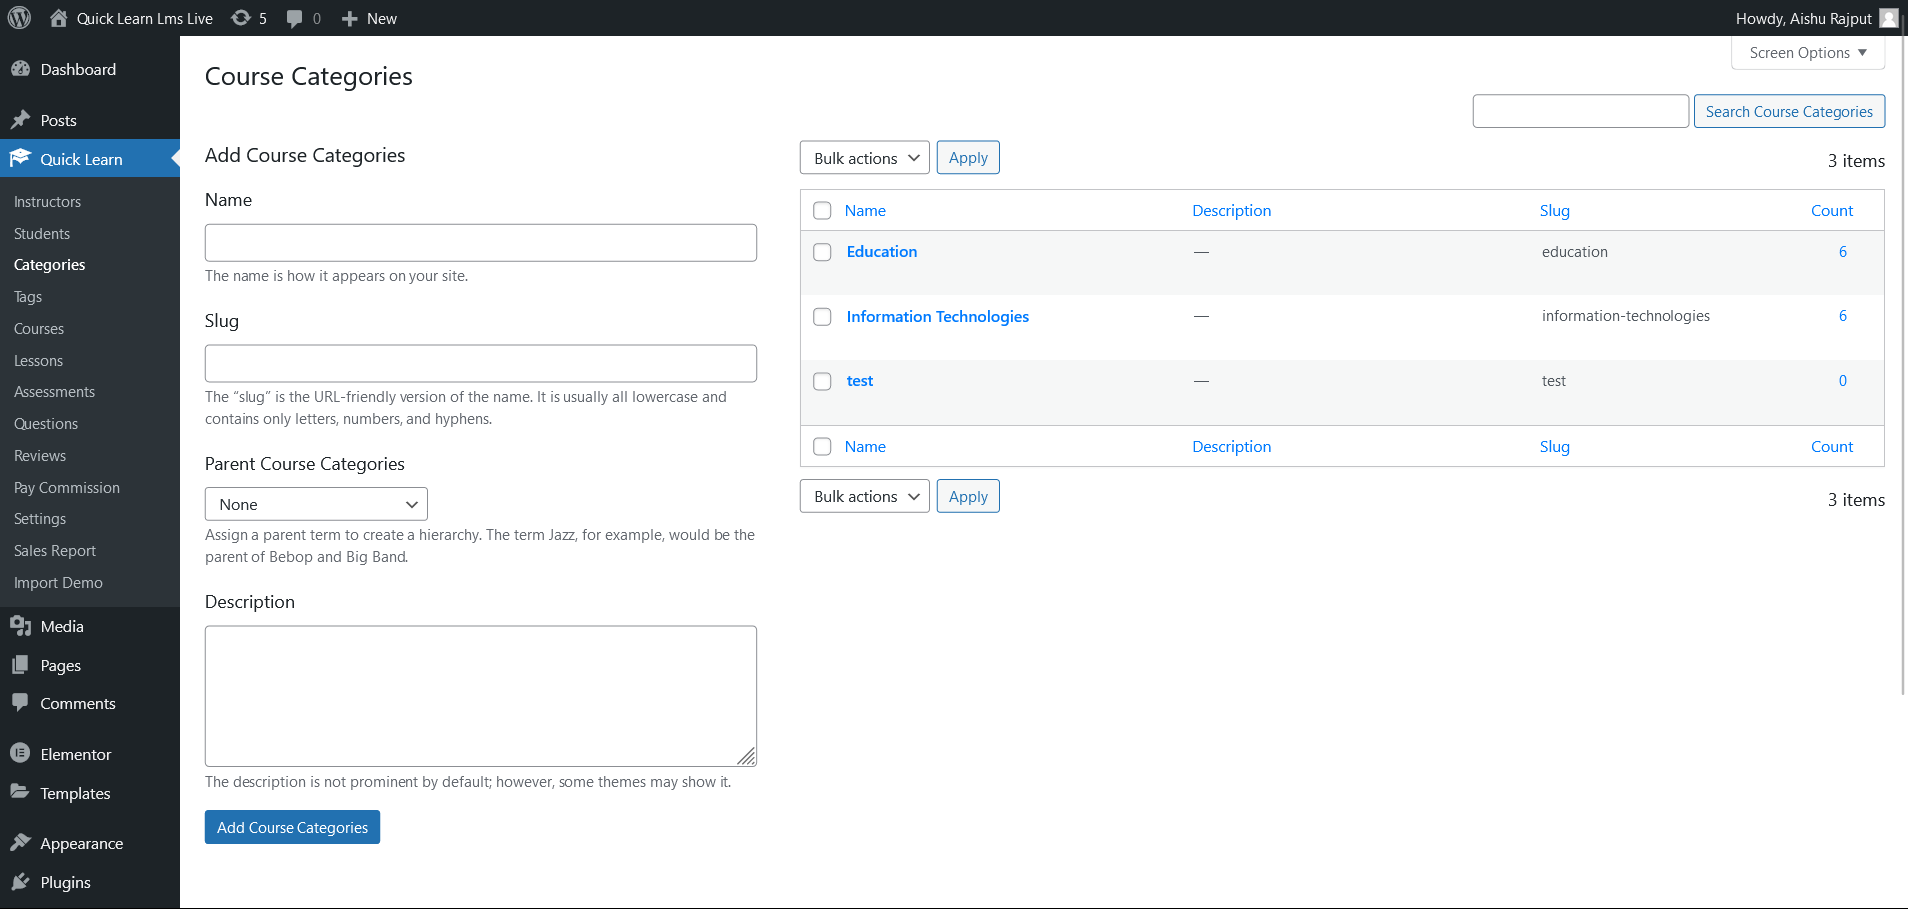Screen dimensions: 1920x913
Task: Open the Parent Course Categories None dropdown
Action: [316, 504]
